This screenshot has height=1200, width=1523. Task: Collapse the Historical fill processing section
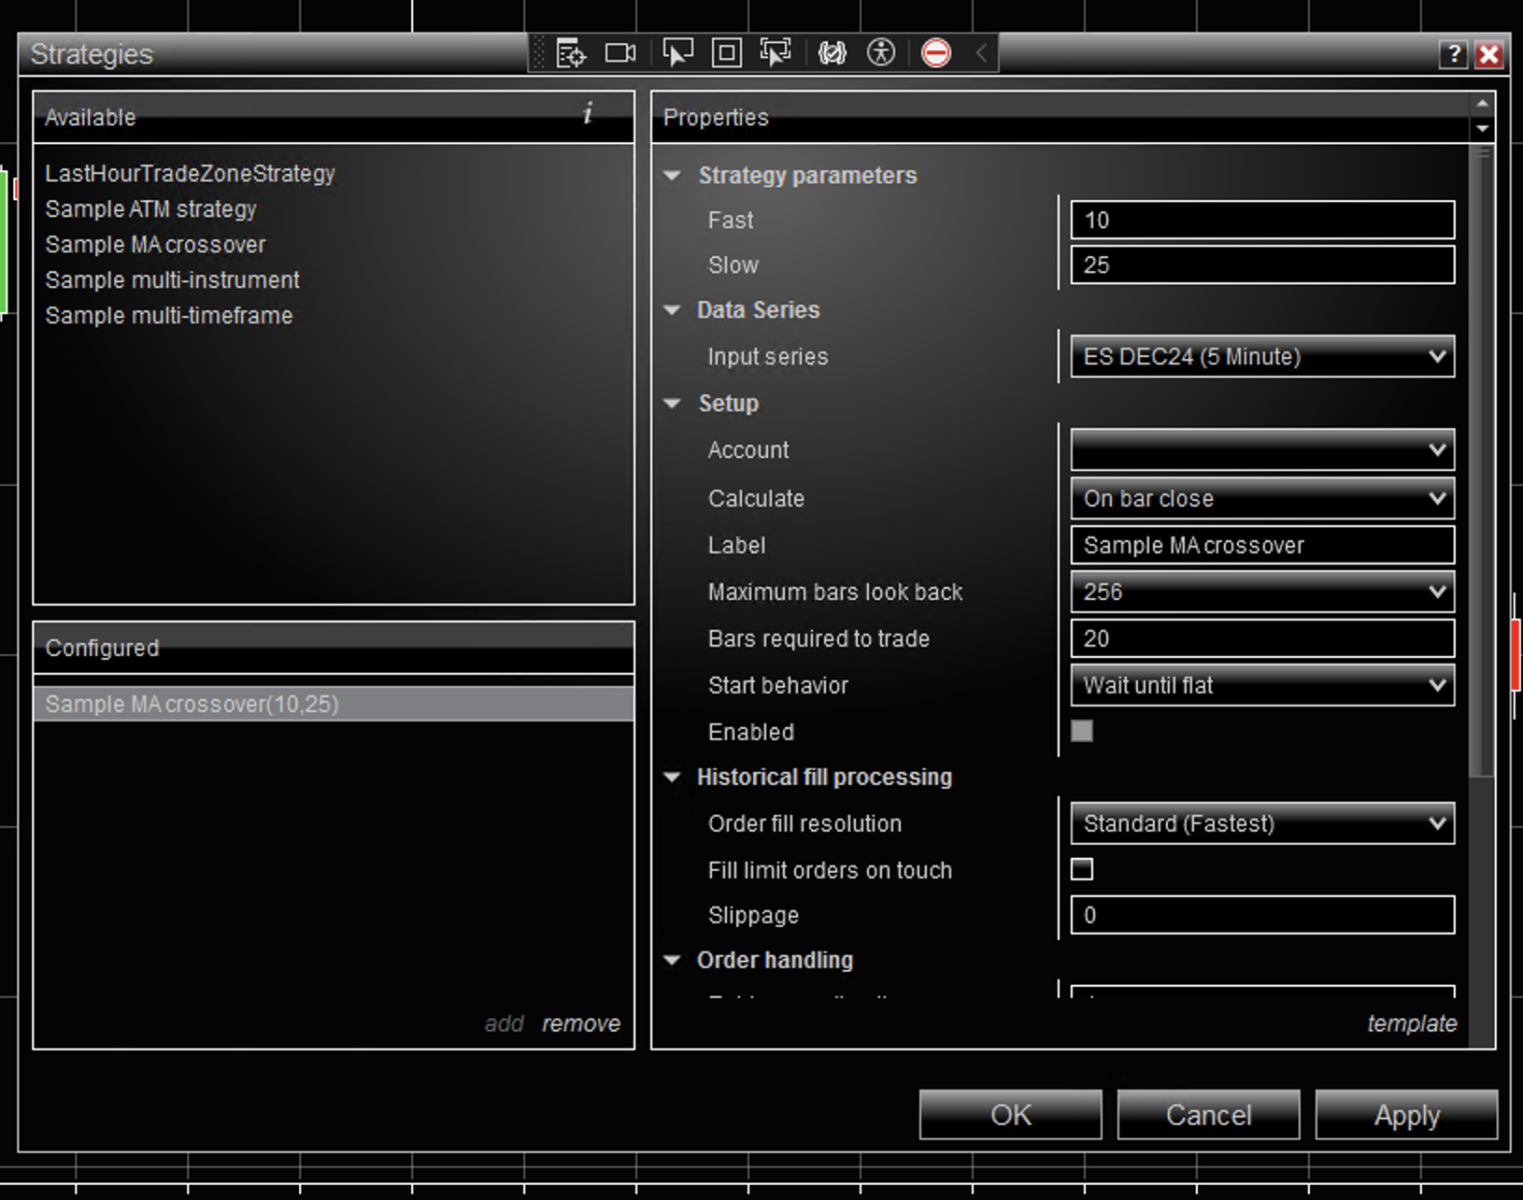click(673, 777)
